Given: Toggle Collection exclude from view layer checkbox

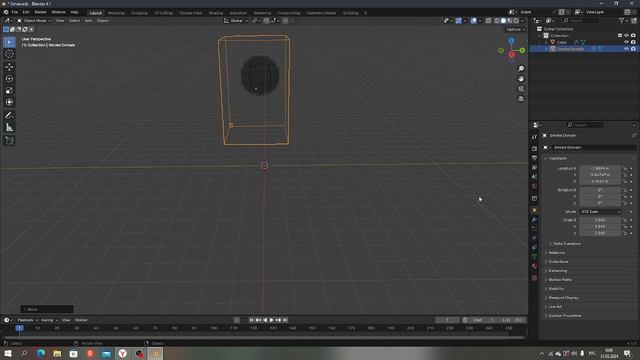Looking at the screenshot, I should point(620,36).
